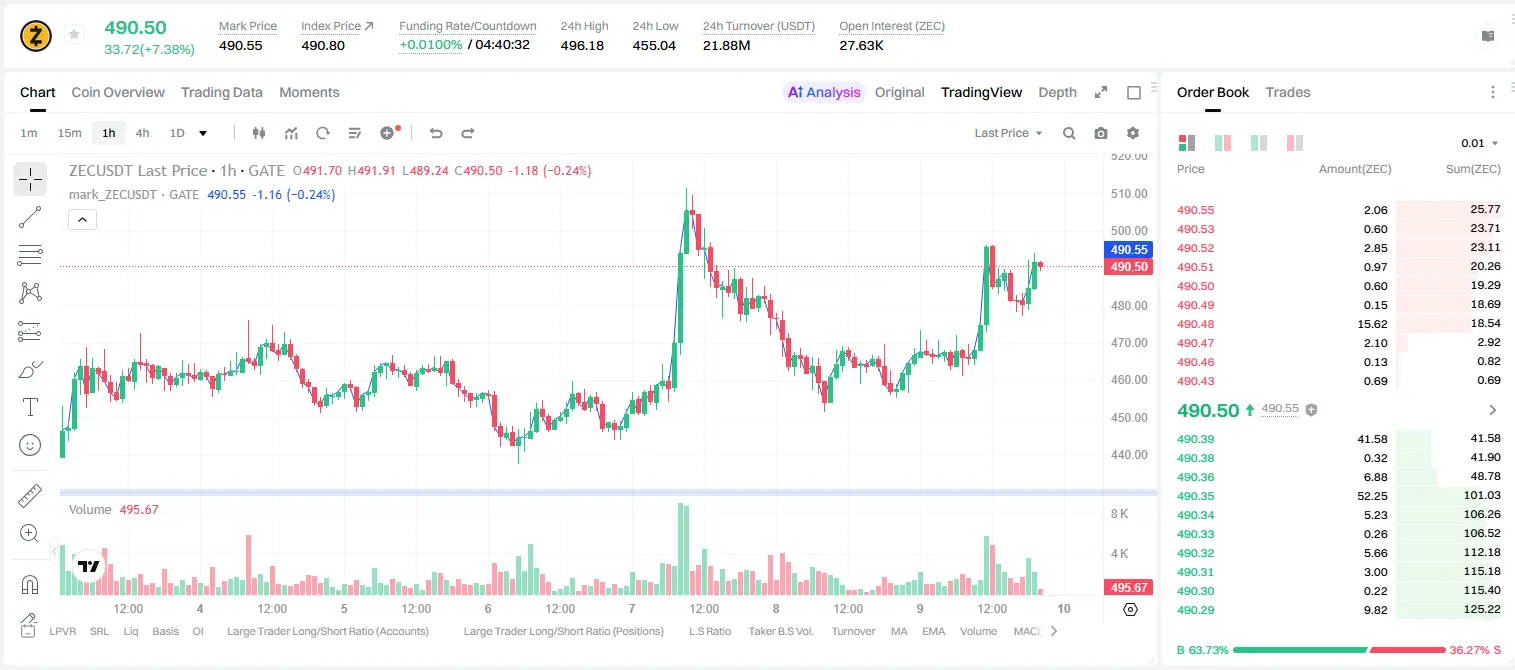Add ZEC to favorites star
The height and width of the screenshot is (670, 1515).
point(74,35)
